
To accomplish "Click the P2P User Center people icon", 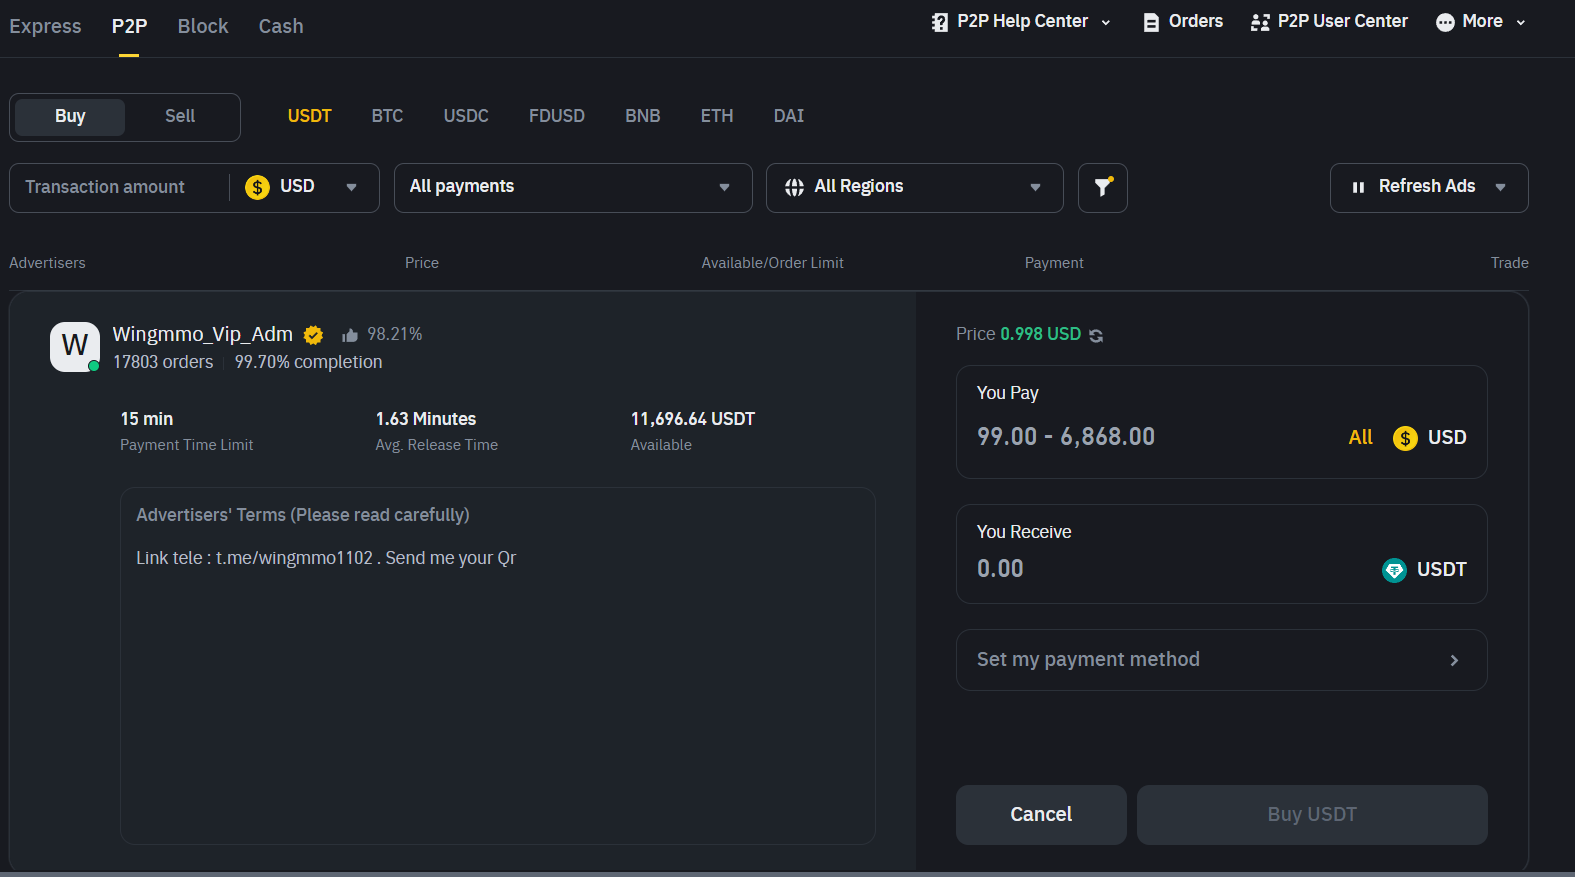I will pos(1260,22).
